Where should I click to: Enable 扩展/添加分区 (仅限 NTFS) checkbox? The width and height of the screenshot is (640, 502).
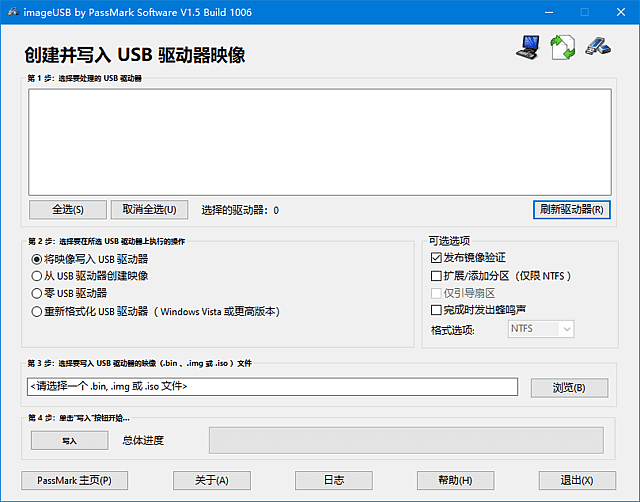(x=436, y=276)
